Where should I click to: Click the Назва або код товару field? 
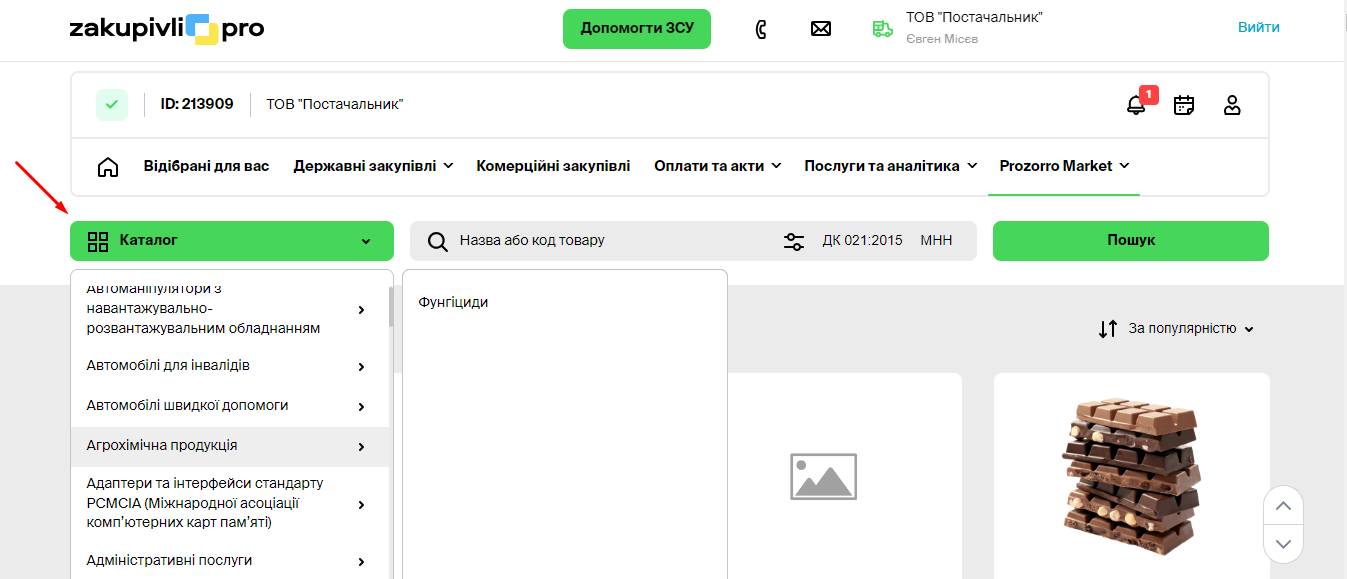tap(610, 241)
